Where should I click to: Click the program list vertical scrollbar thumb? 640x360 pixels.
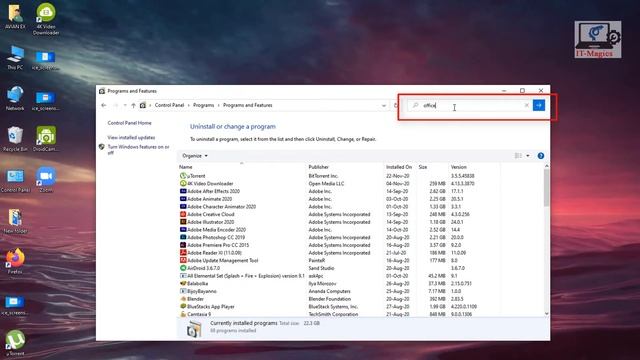547,188
